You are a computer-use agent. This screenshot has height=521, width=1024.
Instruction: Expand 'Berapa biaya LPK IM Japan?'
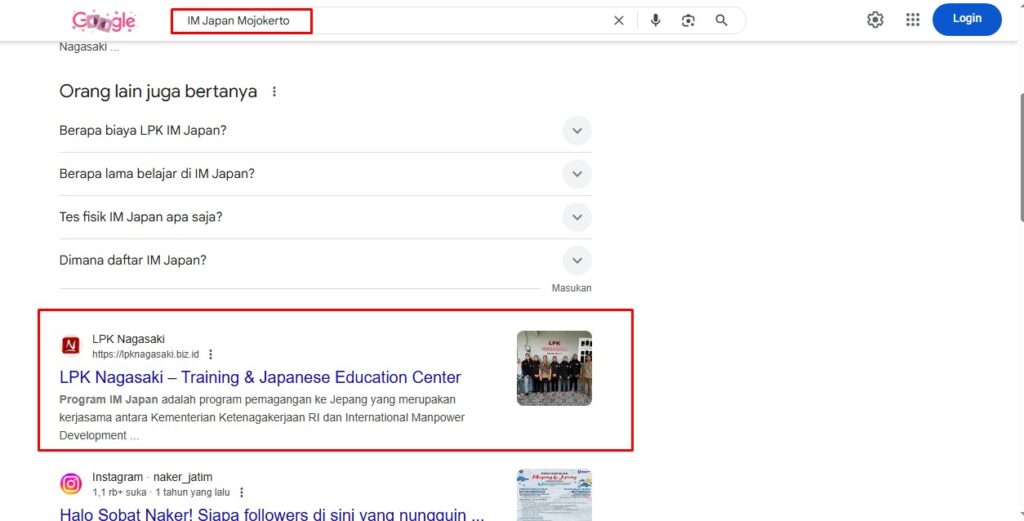click(576, 131)
